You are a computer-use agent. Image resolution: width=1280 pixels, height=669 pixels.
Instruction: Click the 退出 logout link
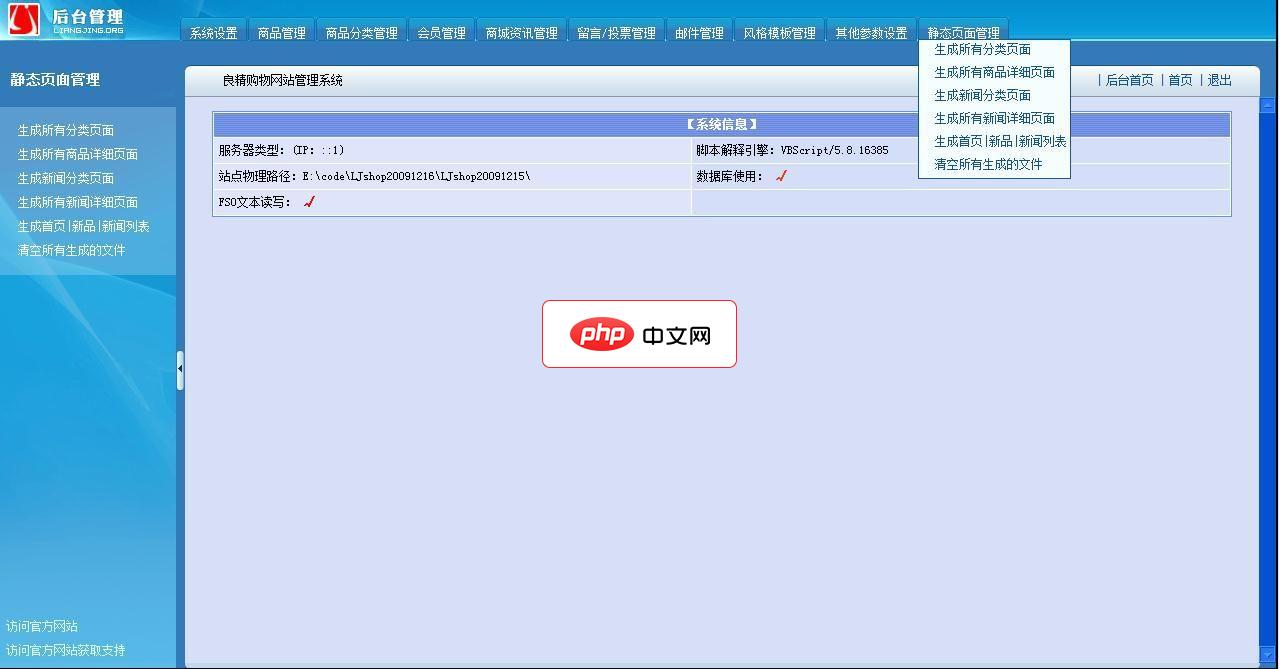1218,80
